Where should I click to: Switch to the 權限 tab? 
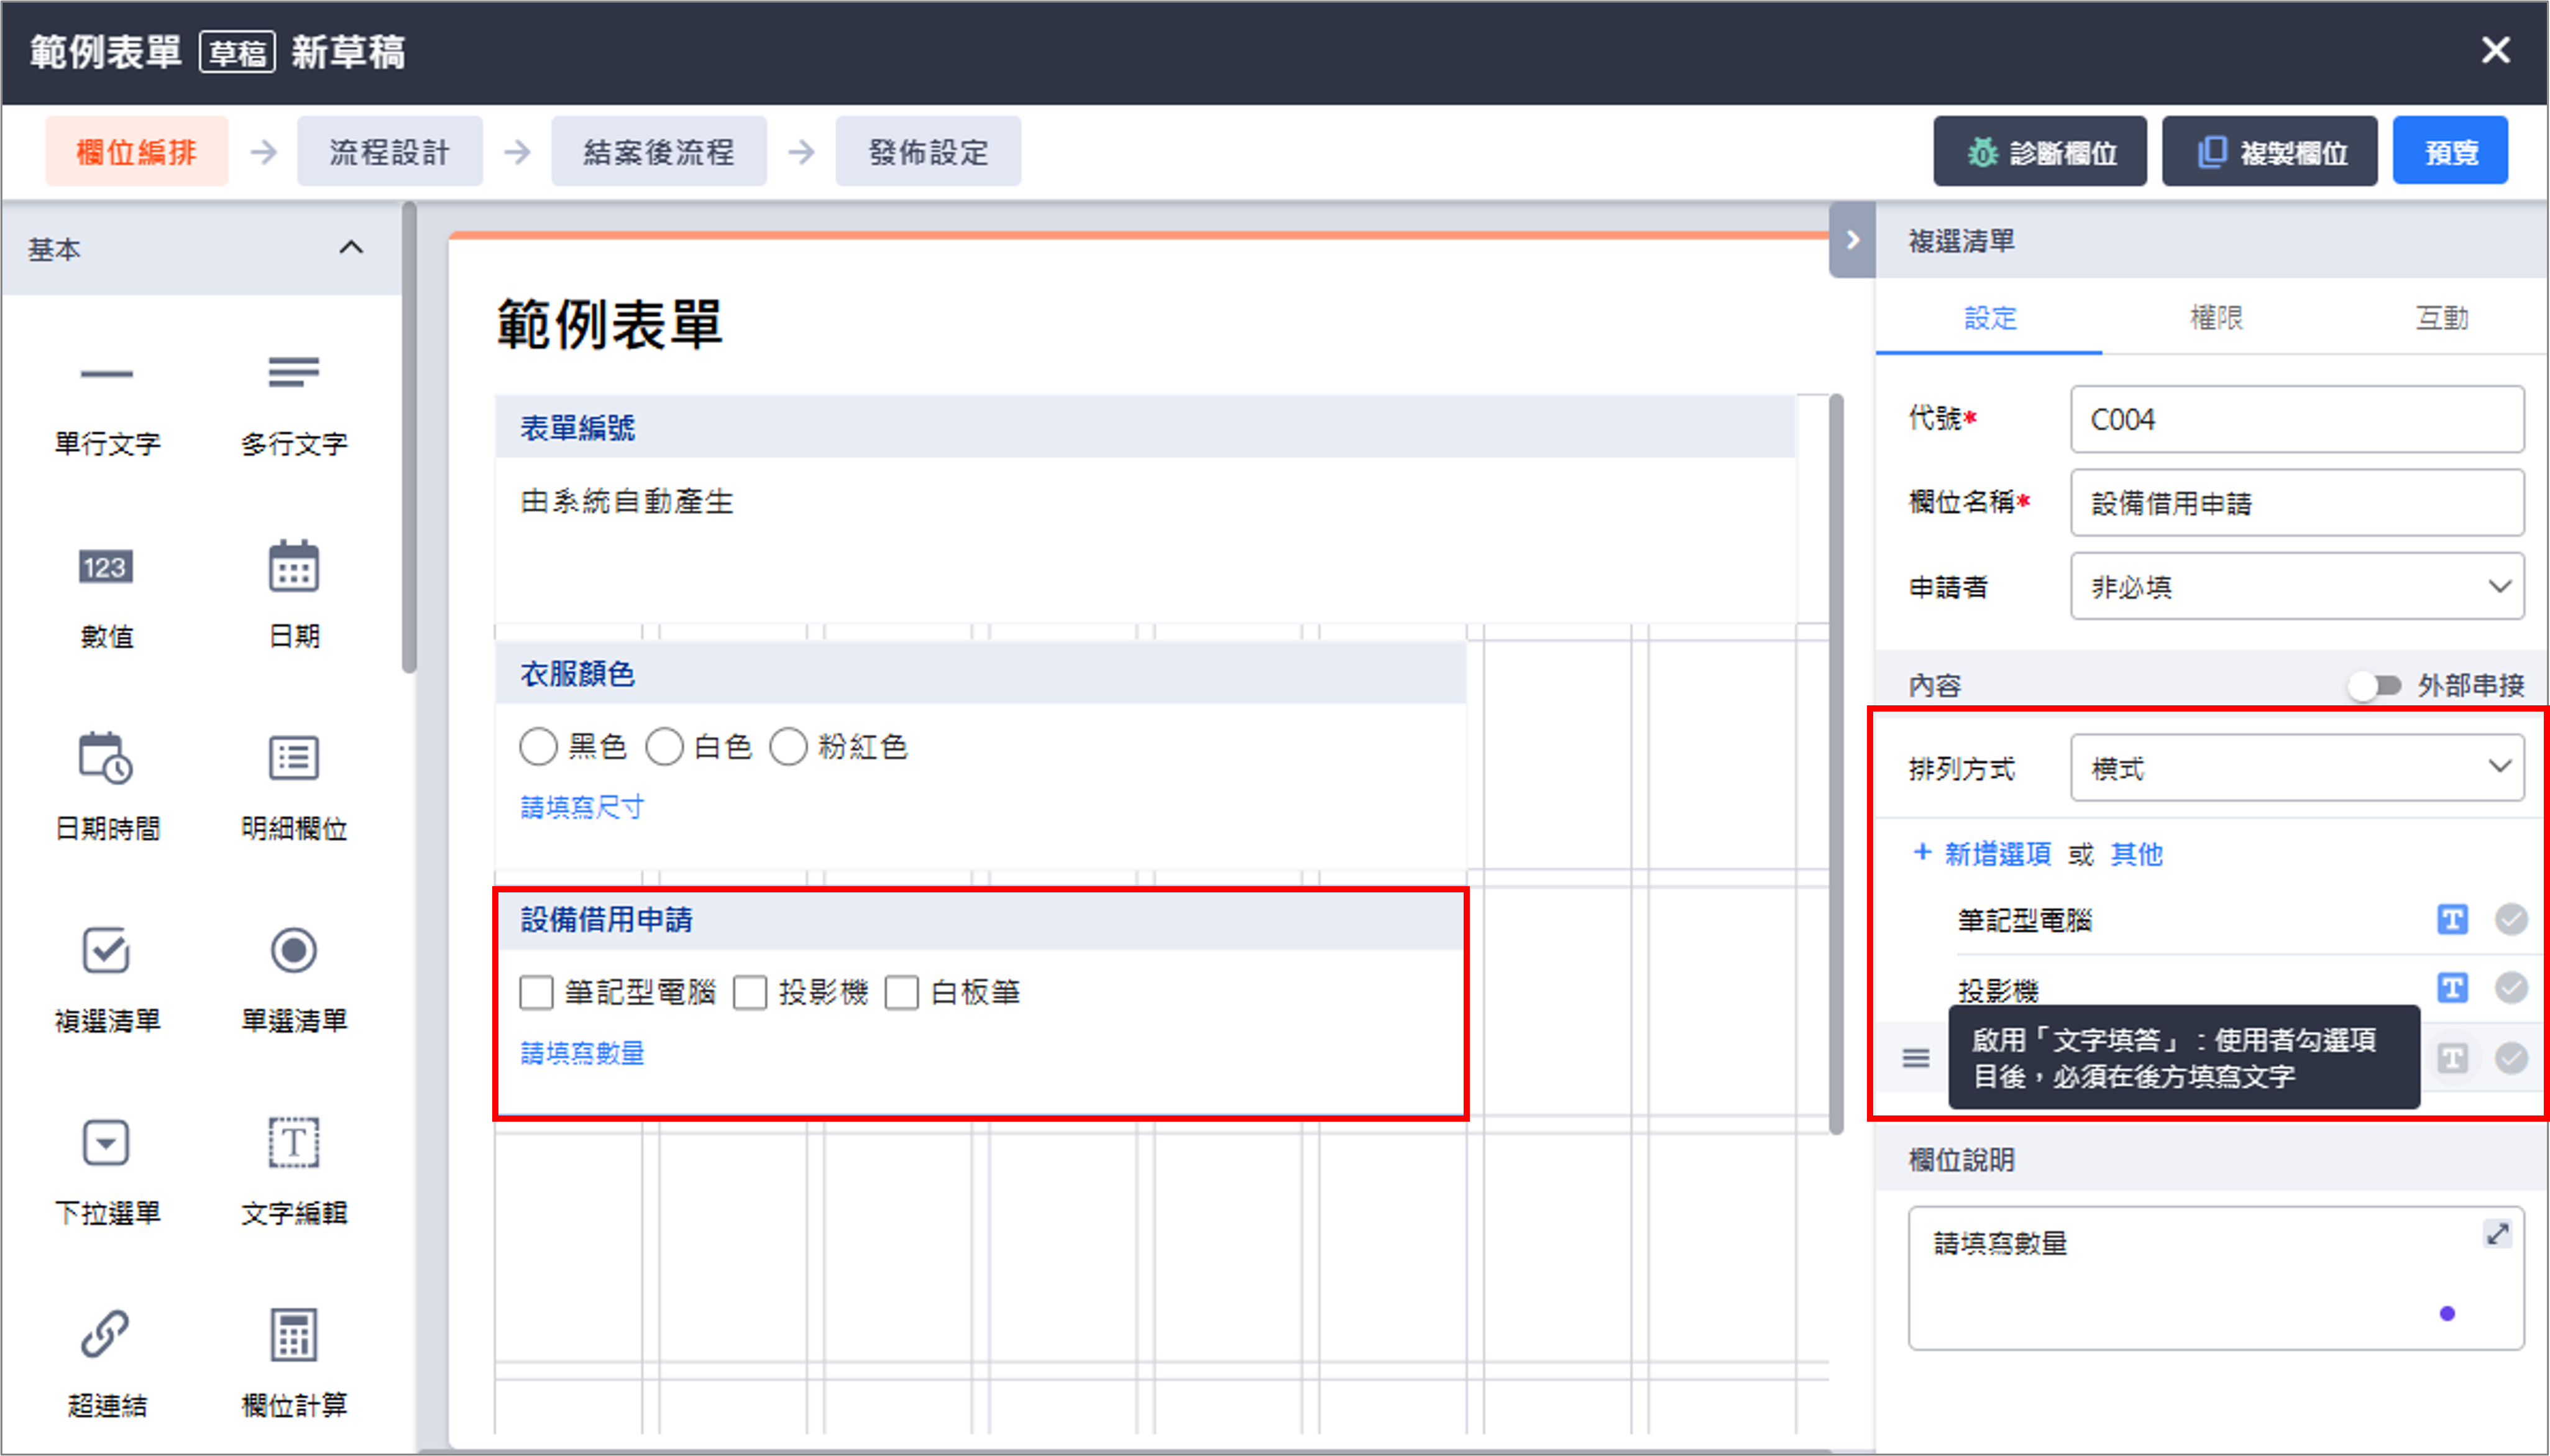tap(2216, 319)
